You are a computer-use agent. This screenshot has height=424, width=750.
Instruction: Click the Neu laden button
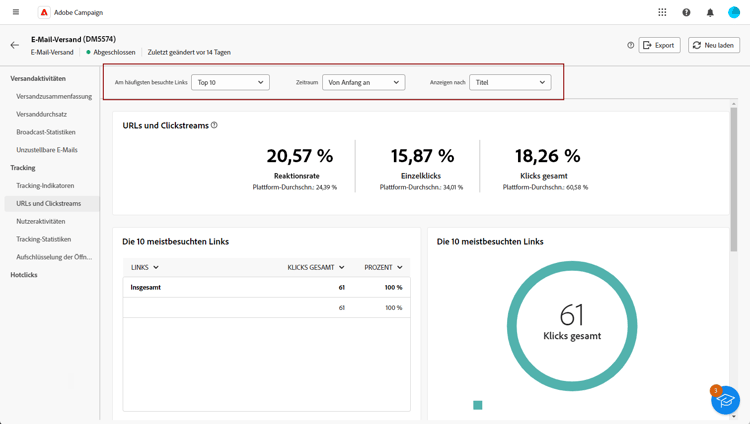click(714, 45)
